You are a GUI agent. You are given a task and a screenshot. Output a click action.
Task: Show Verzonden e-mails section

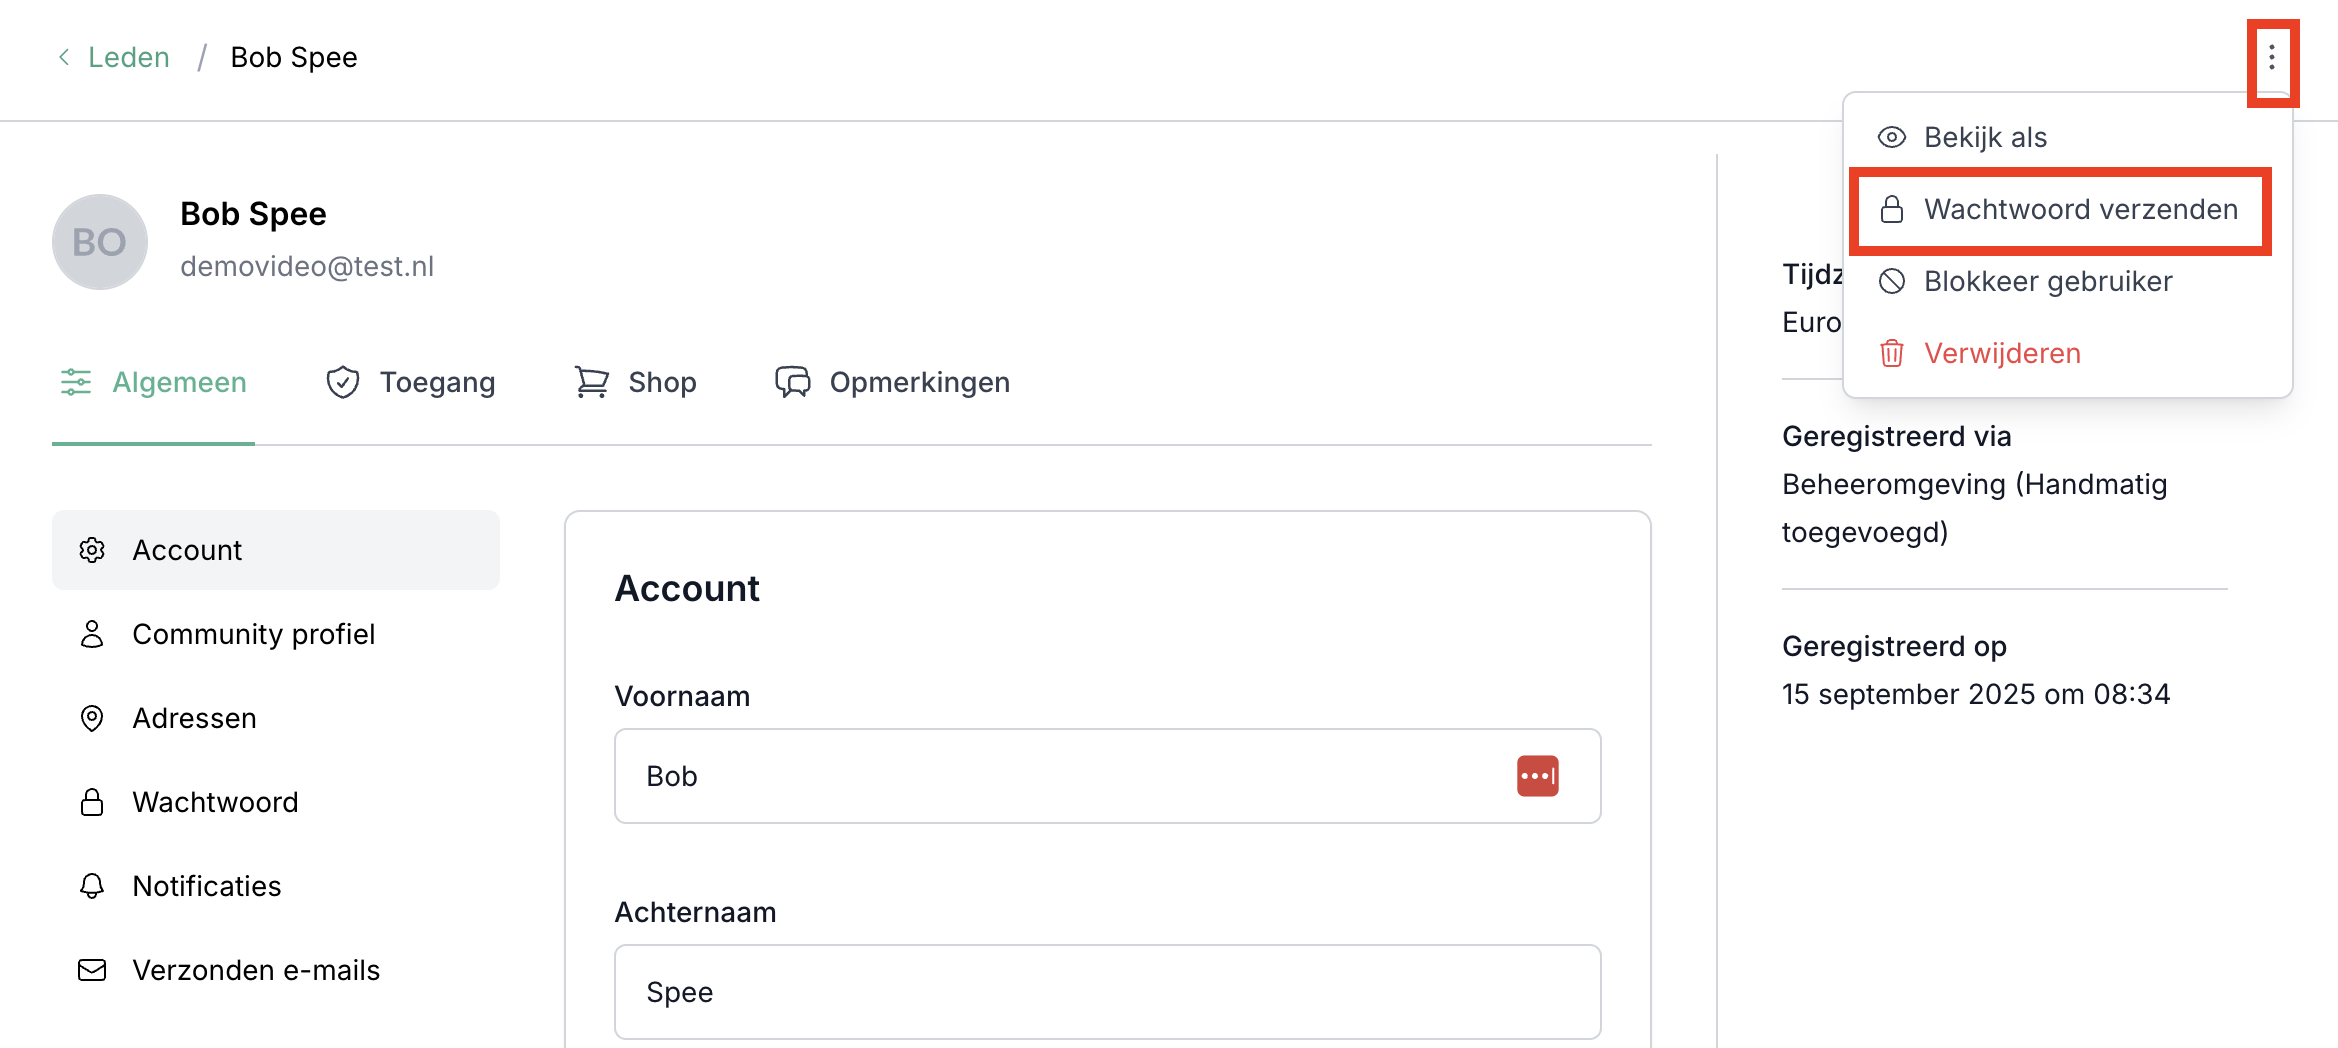point(256,970)
